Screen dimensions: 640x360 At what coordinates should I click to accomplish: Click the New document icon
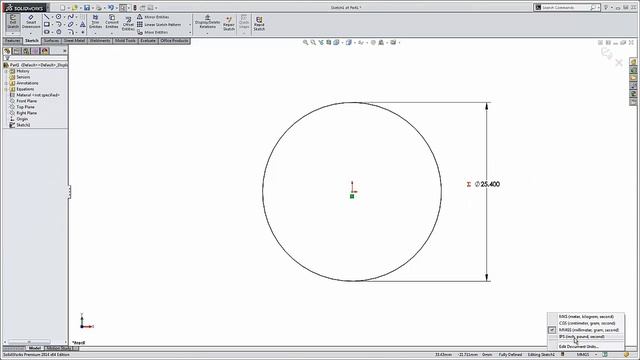(x=62, y=7)
